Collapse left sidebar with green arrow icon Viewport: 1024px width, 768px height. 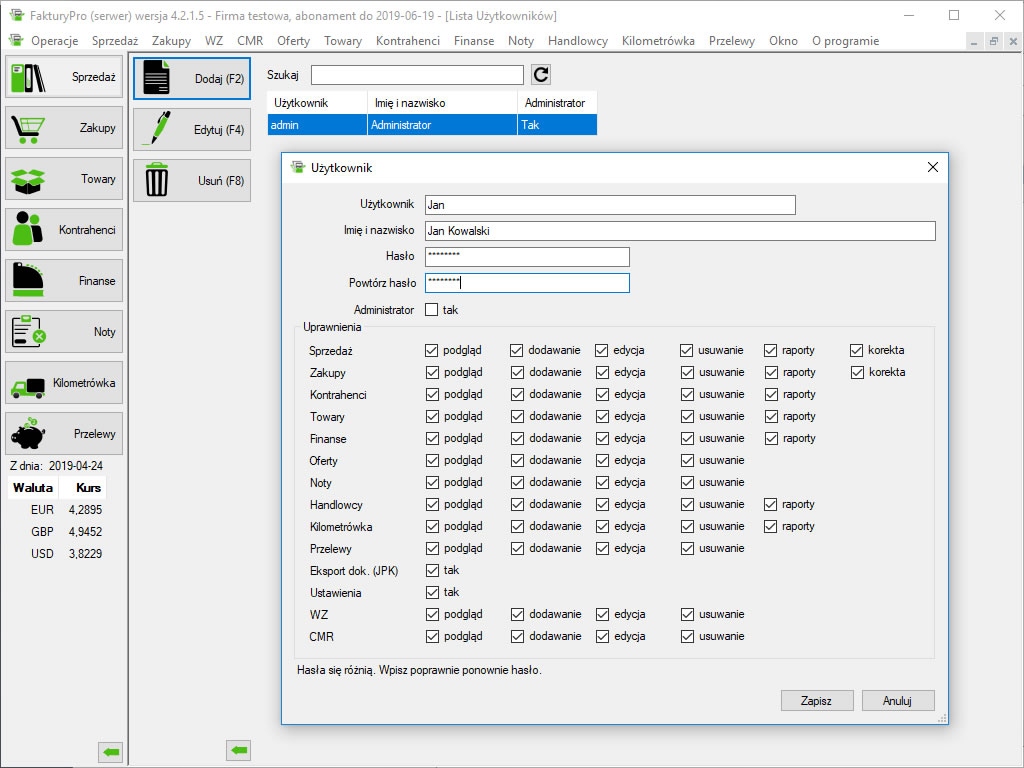pos(110,750)
